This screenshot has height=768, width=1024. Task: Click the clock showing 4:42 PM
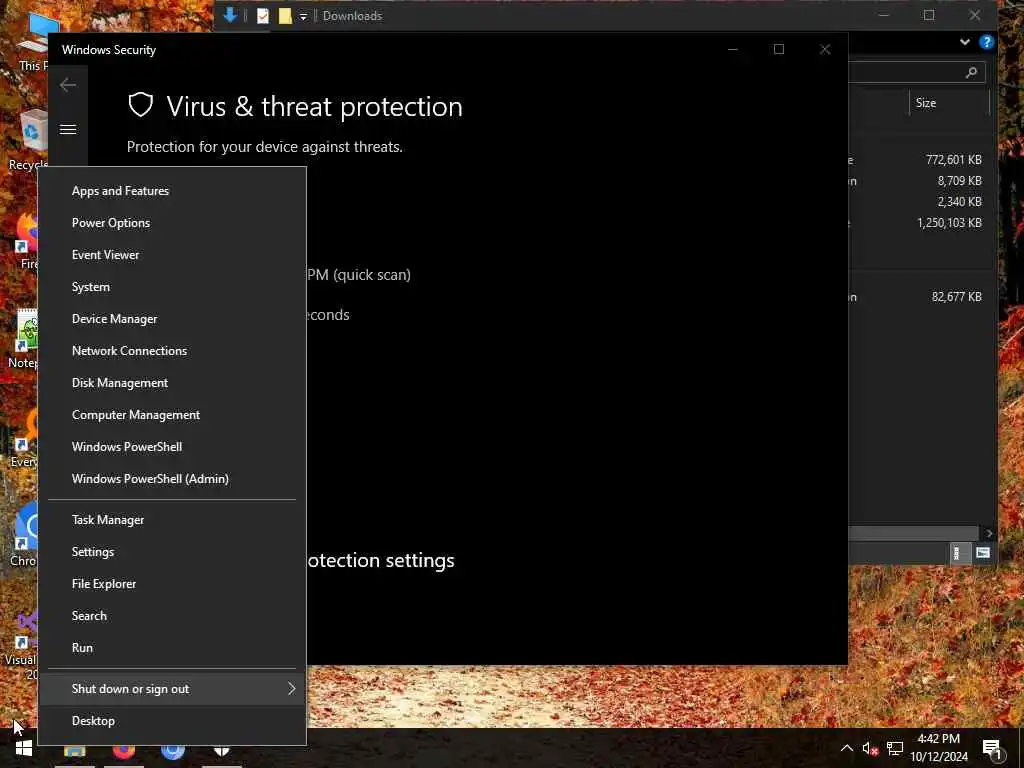pyautogui.click(x=938, y=739)
